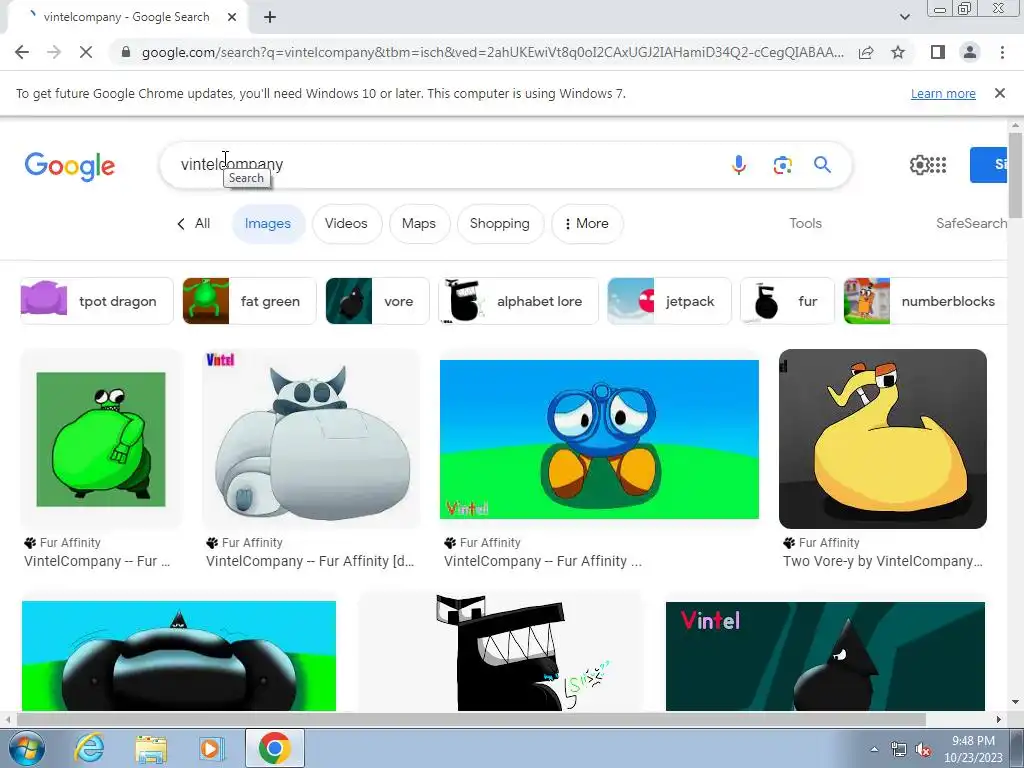The image size is (1024, 768).
Task: Open Chrome three-dot menu
Action: click(1002, 52)
